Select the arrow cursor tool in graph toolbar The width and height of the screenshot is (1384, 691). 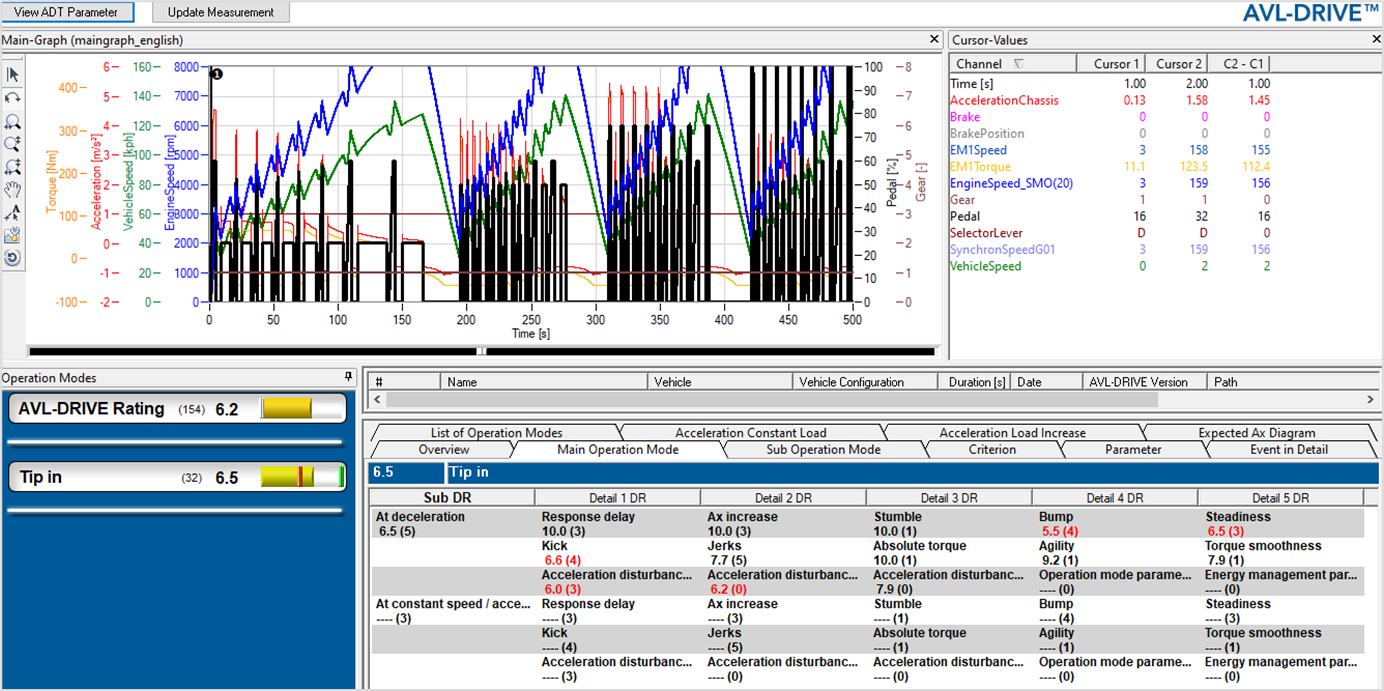[x=13, y=74]
